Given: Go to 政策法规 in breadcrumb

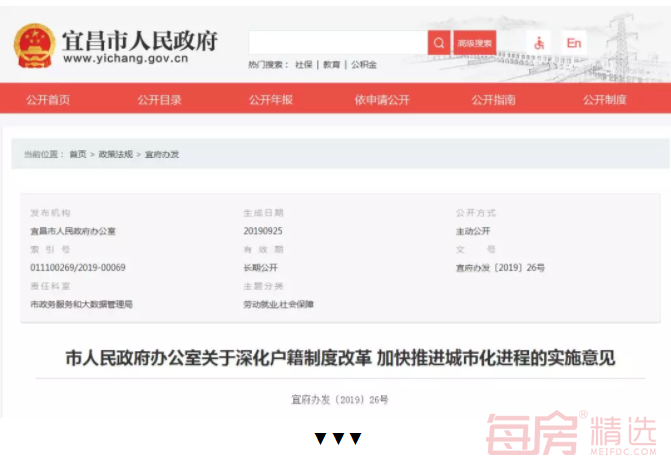Looking at the screenshot, I should tap(116, 154).
